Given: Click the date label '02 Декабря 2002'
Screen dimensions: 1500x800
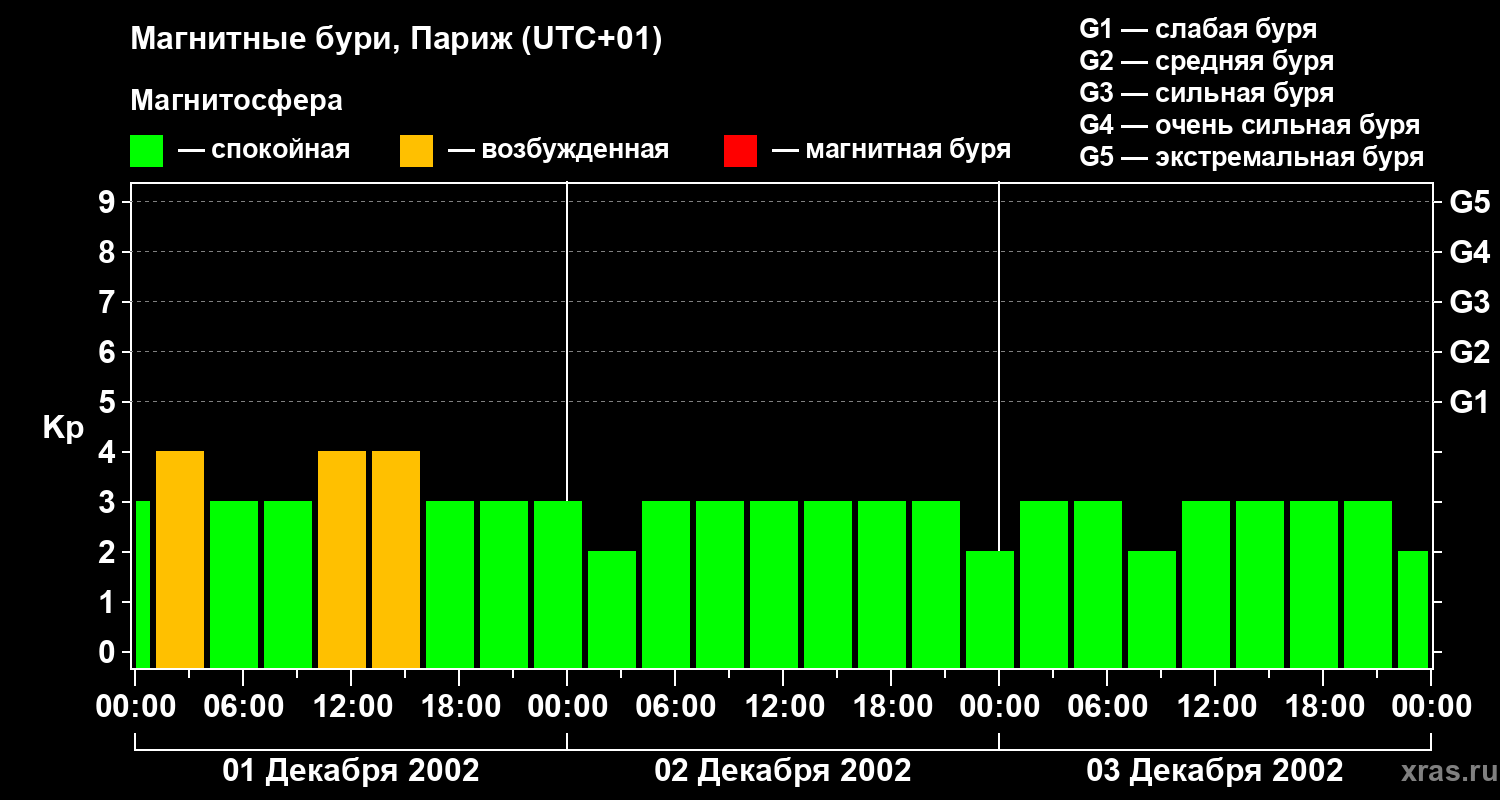Looking at the screenshot, I should [783, 771].
